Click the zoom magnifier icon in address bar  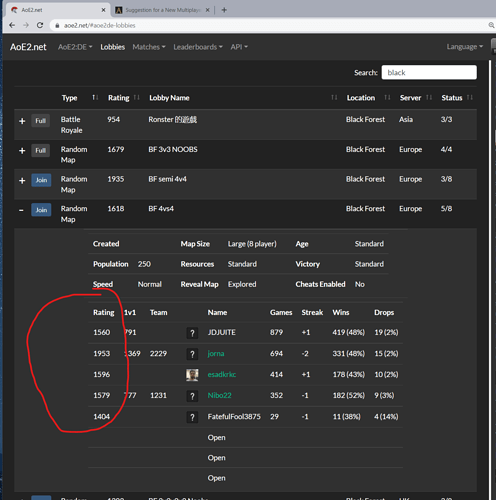point(491,25)
